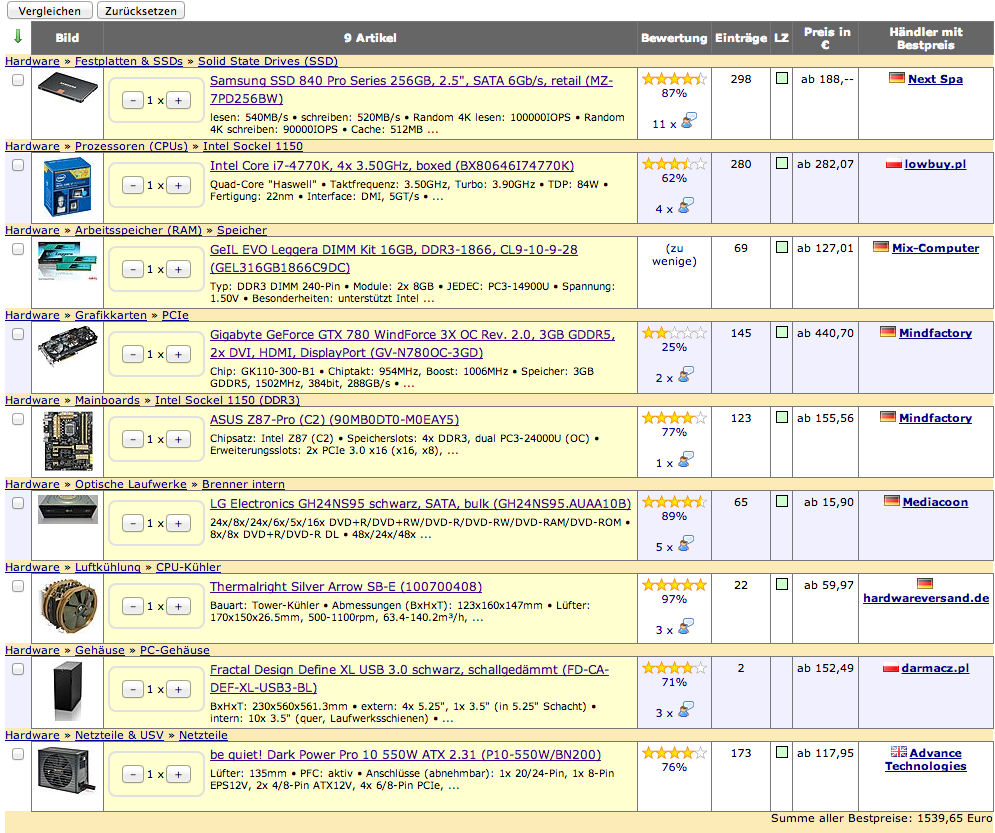The height and width of the screenshot is (833, 995).
Task: Click Intel Core i7 box thumbnail
Action: click(x=67, y=187)
